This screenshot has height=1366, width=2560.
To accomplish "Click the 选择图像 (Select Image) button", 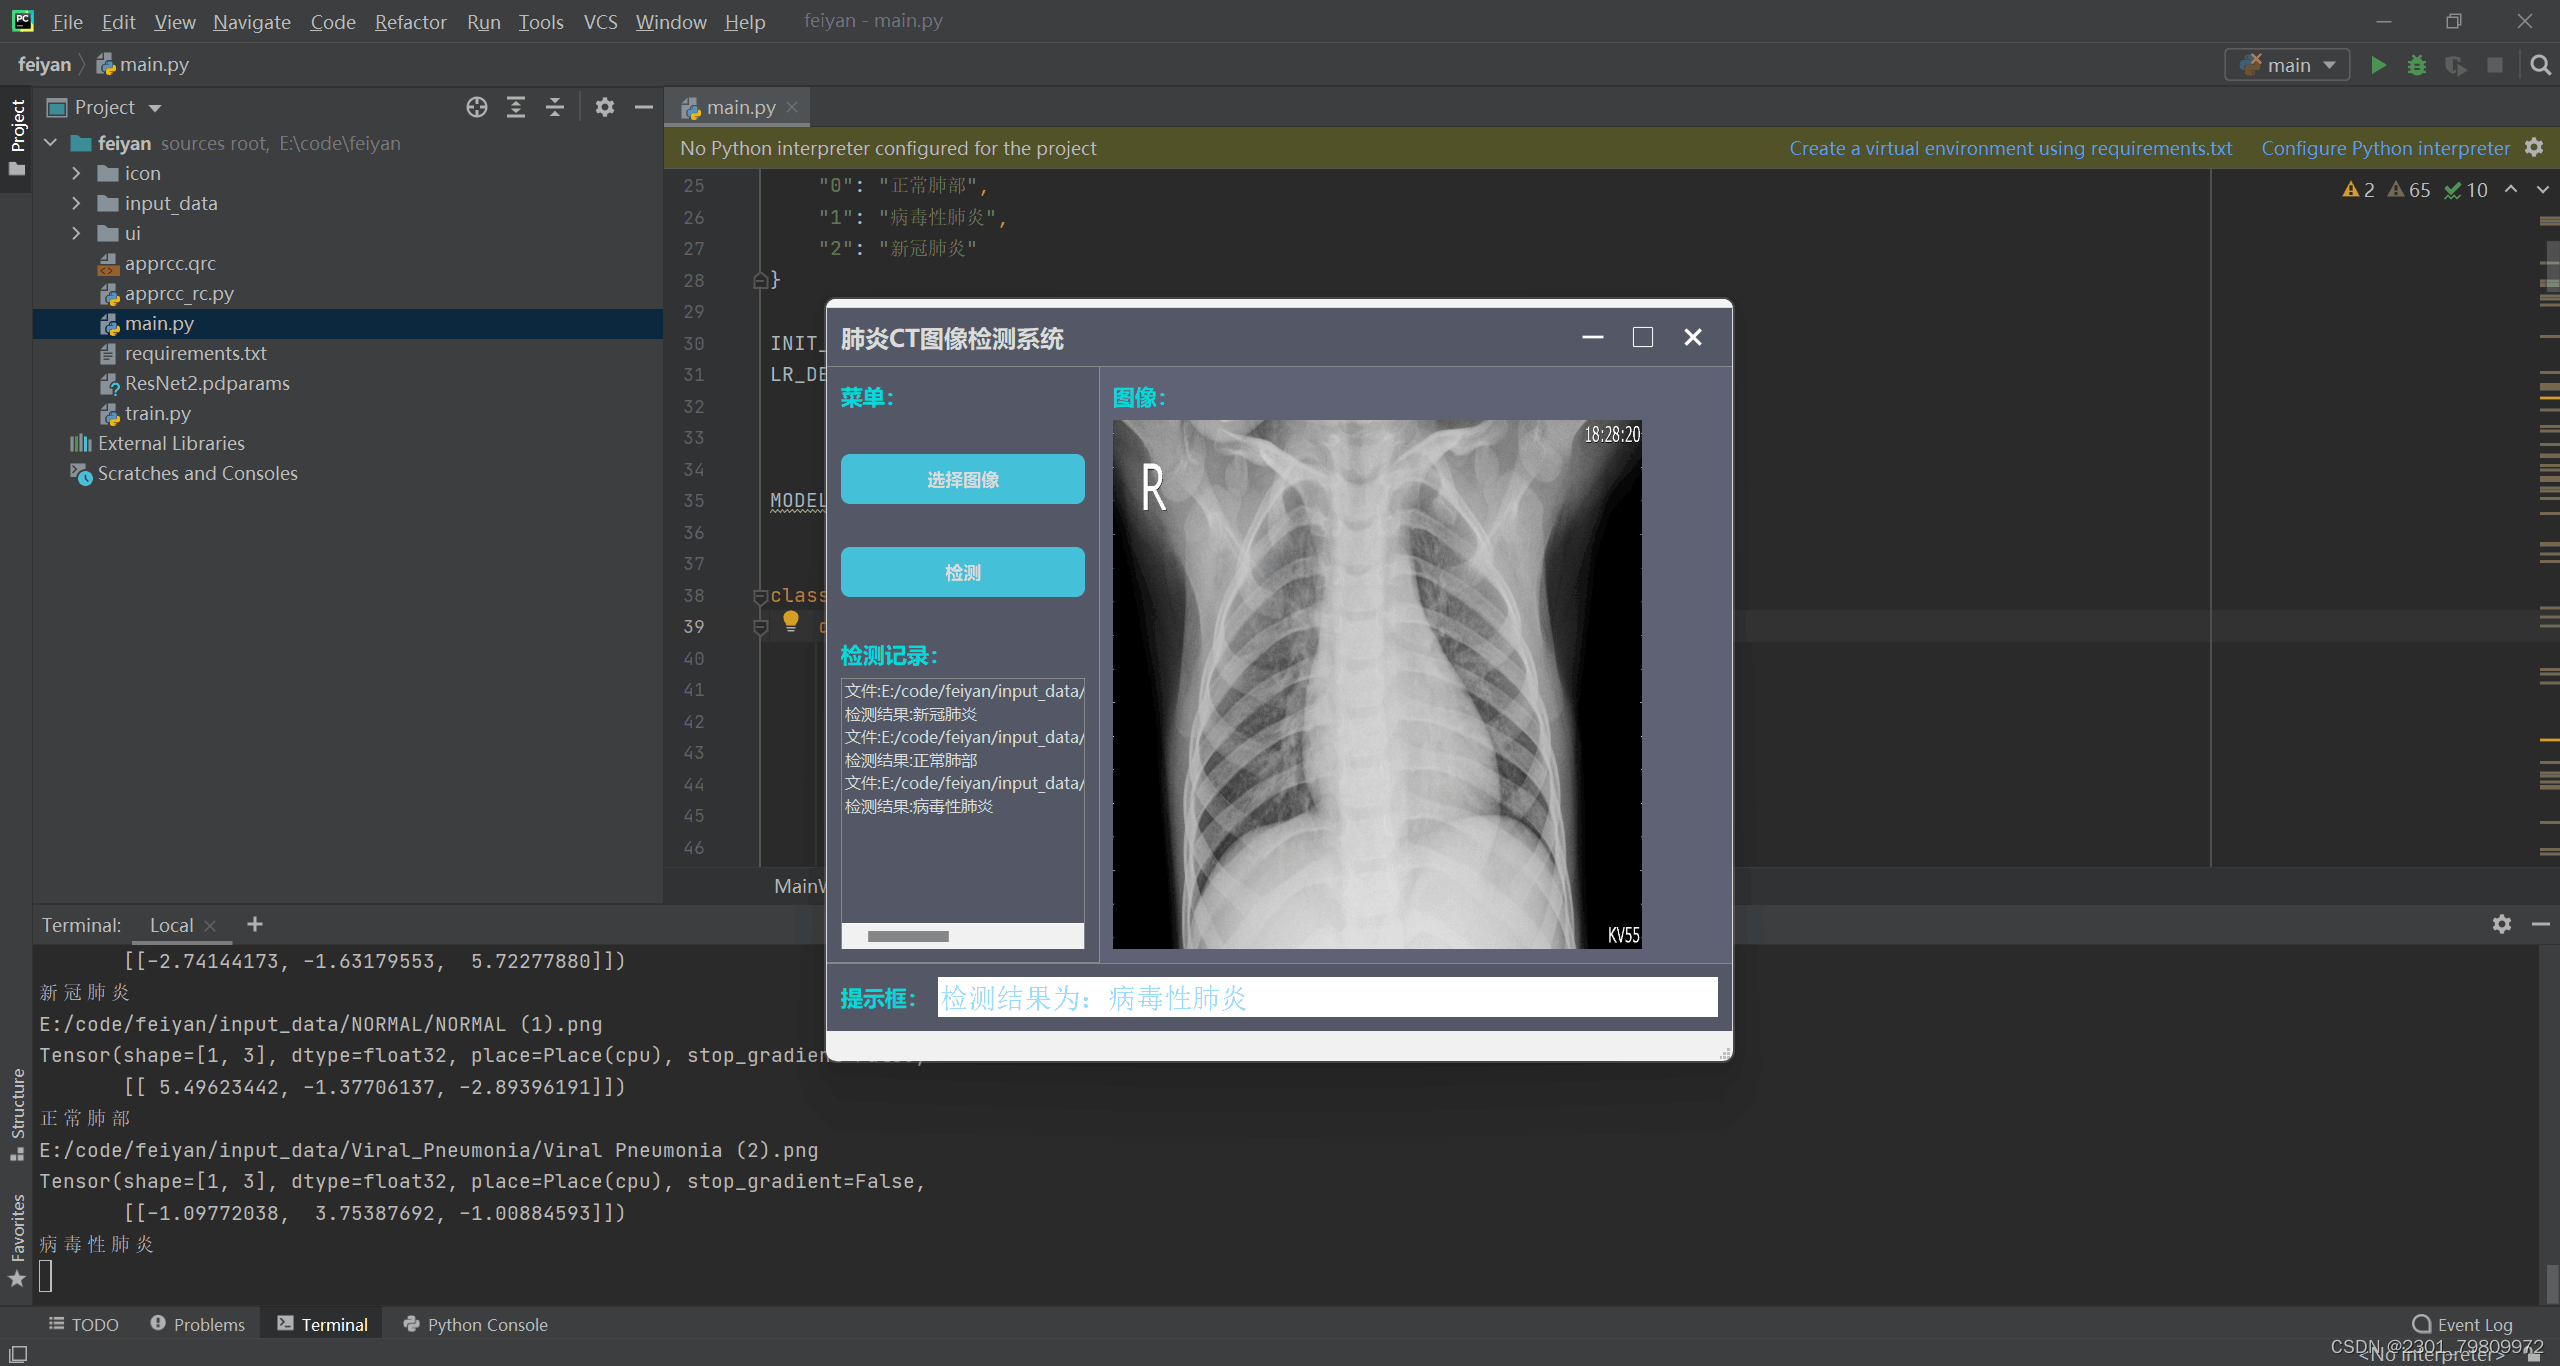I will click(x=963, y=479).
